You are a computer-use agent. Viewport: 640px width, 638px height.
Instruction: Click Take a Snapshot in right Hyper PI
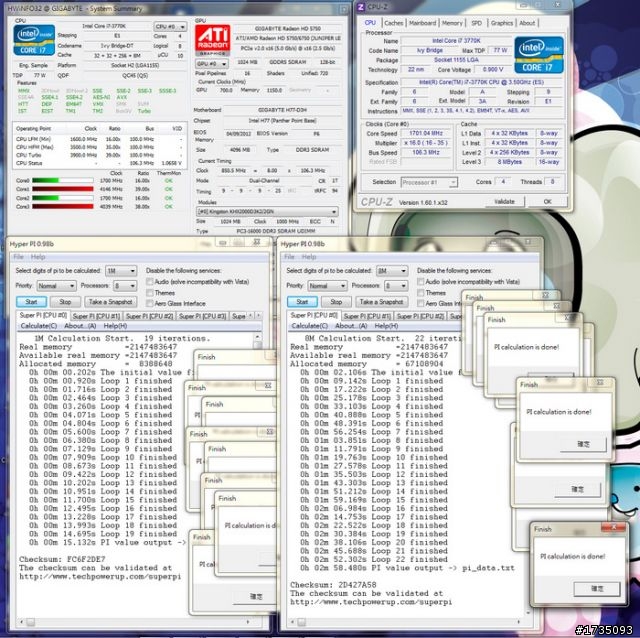[382, 302]
